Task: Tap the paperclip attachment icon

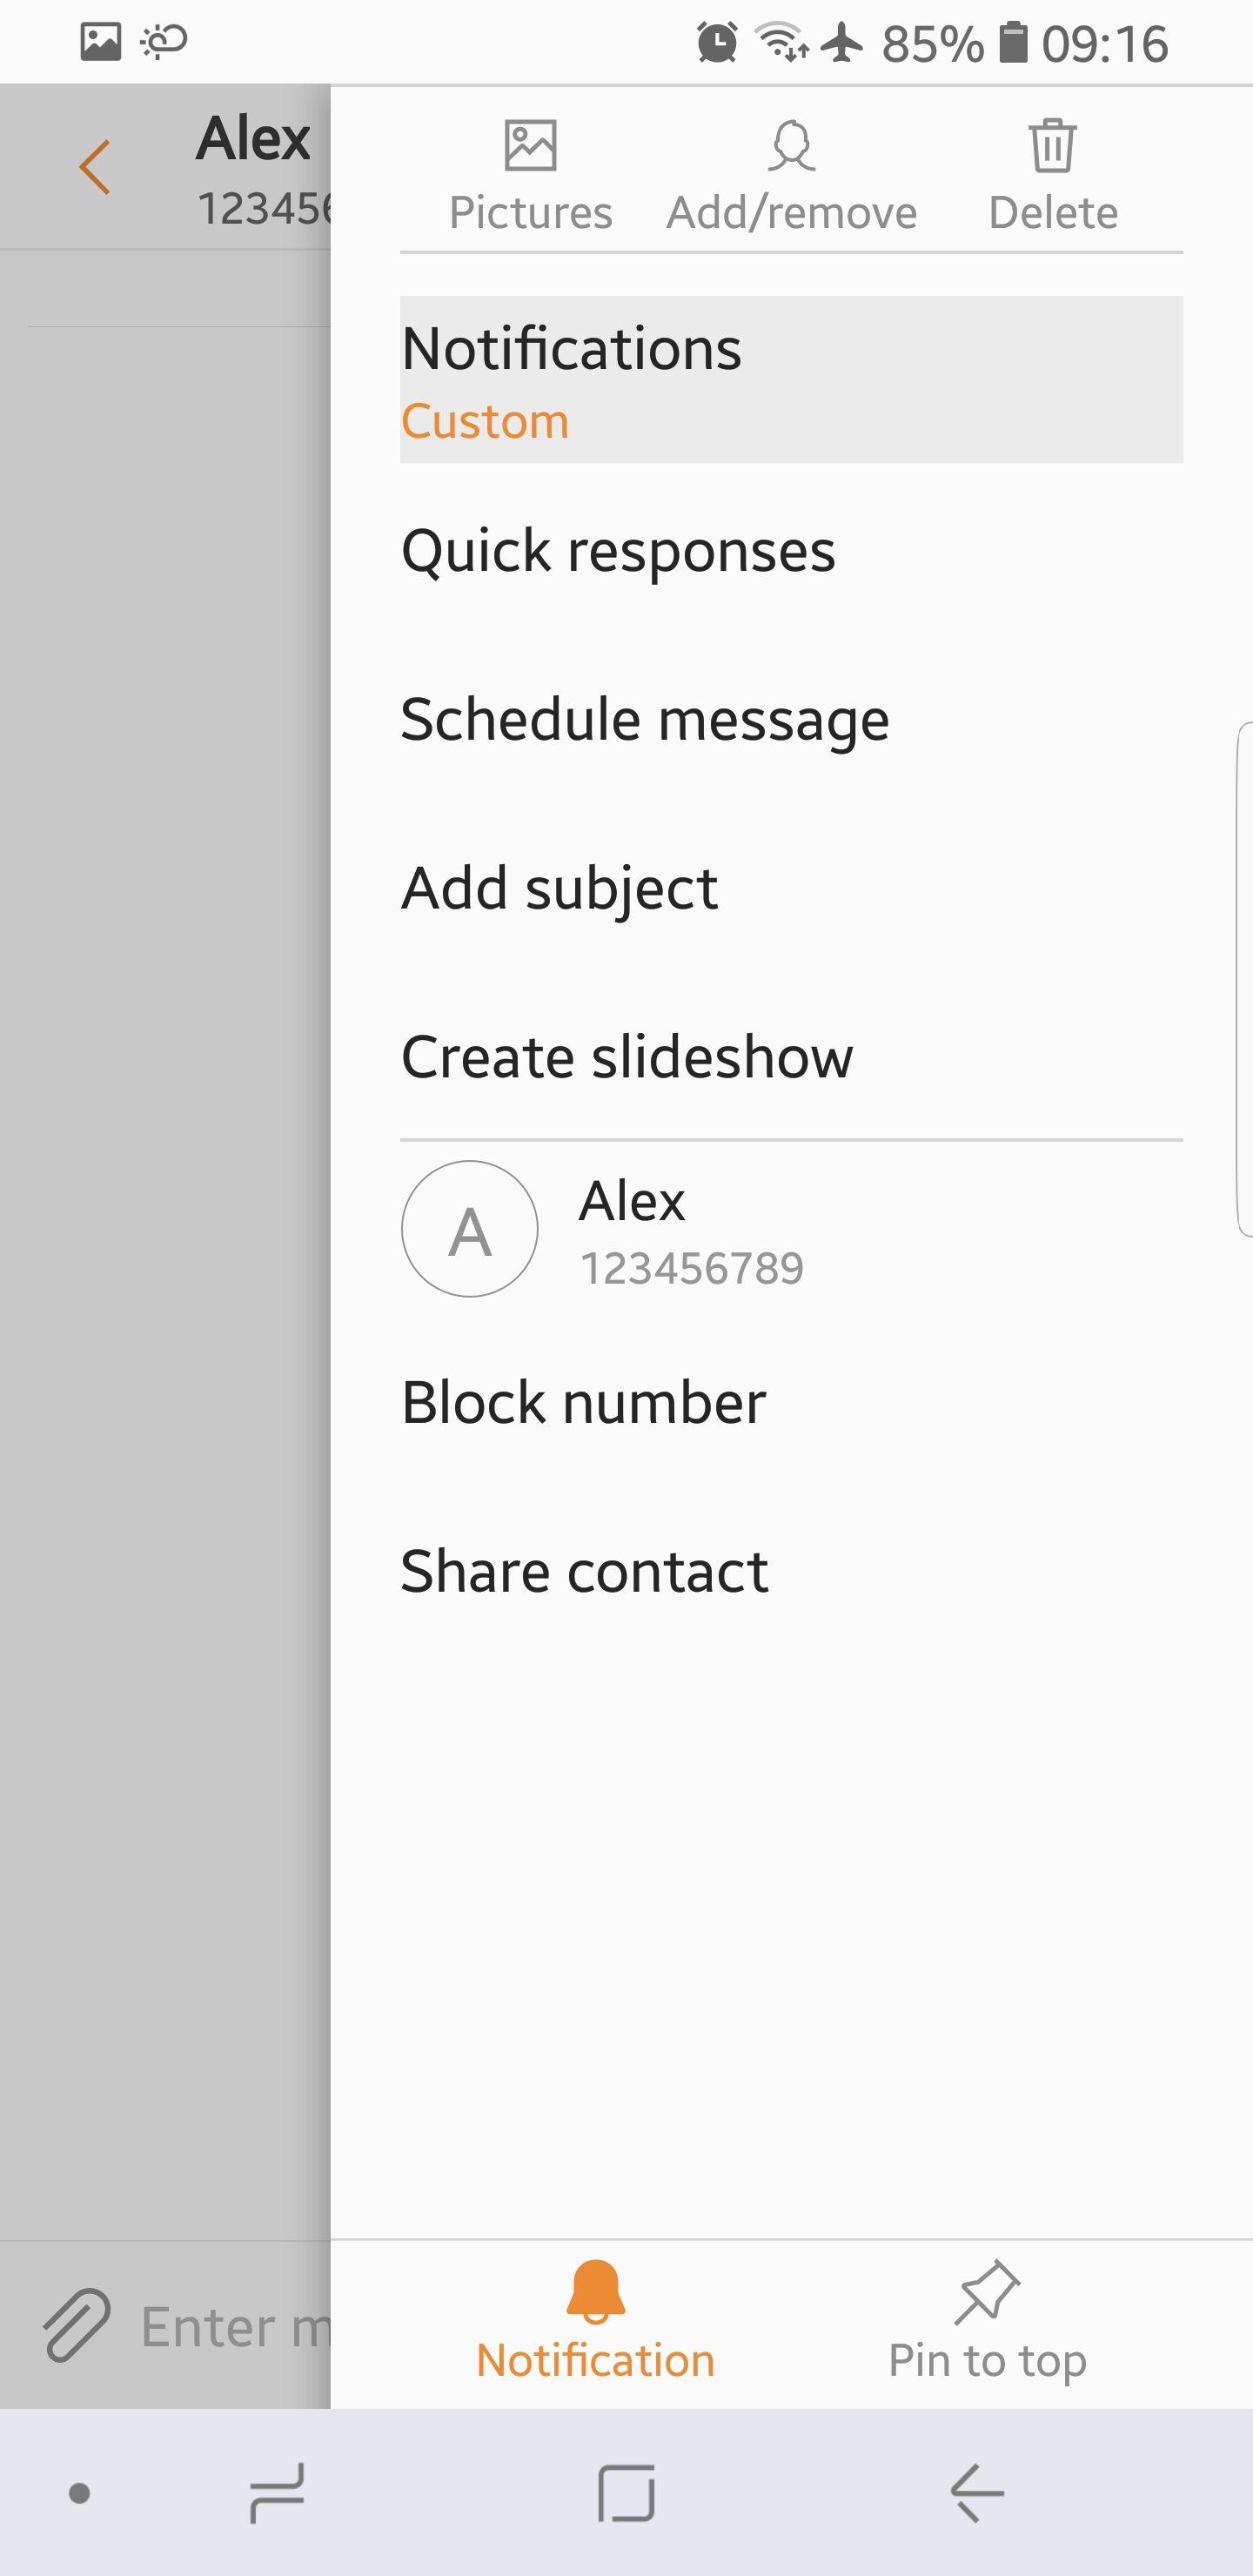Action: tap(77, 2324)
